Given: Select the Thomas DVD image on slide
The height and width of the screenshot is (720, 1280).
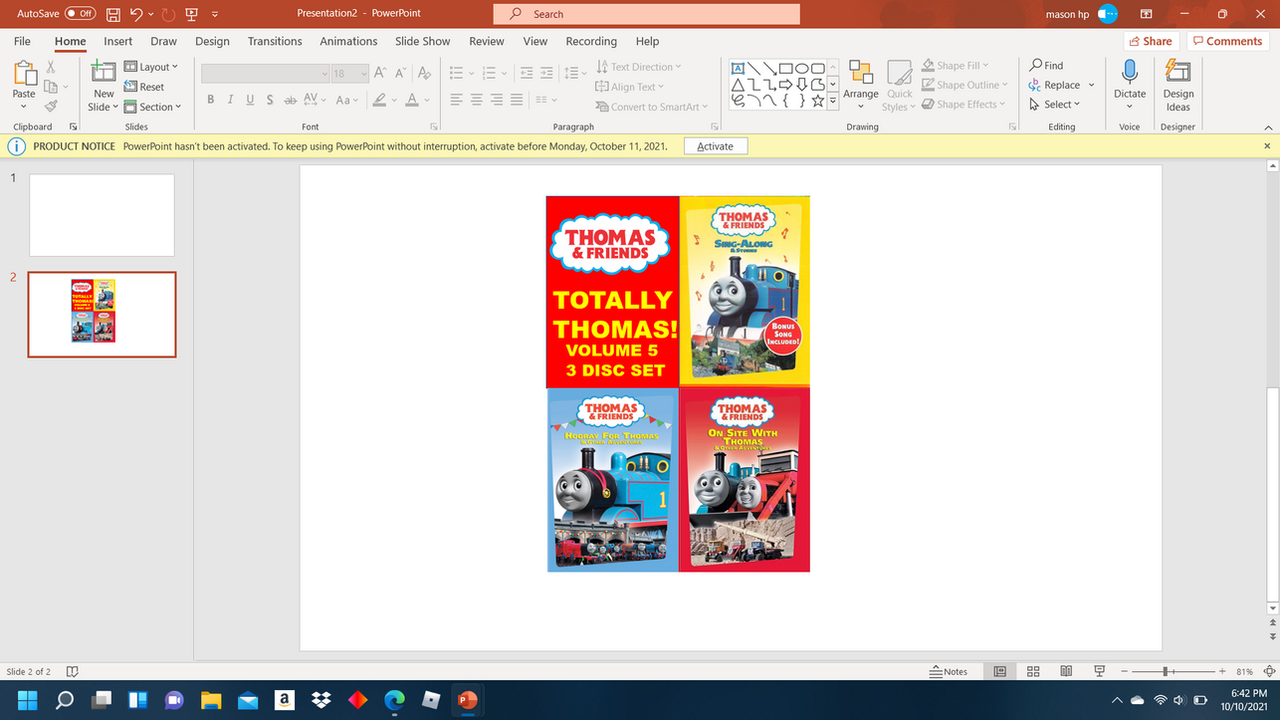Looking at the screenshot, I should tap(678, 384).
